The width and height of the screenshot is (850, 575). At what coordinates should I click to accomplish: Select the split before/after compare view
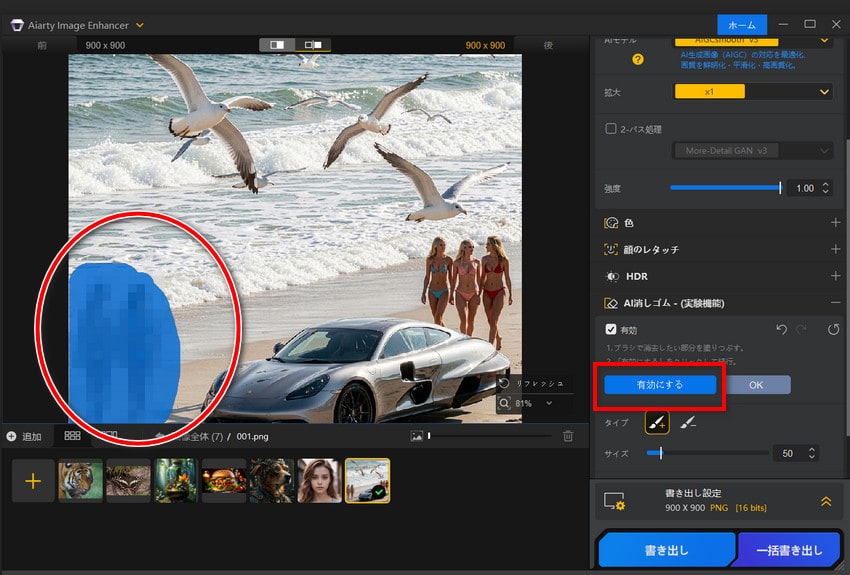pyautogui.click(x=276, y=45)
